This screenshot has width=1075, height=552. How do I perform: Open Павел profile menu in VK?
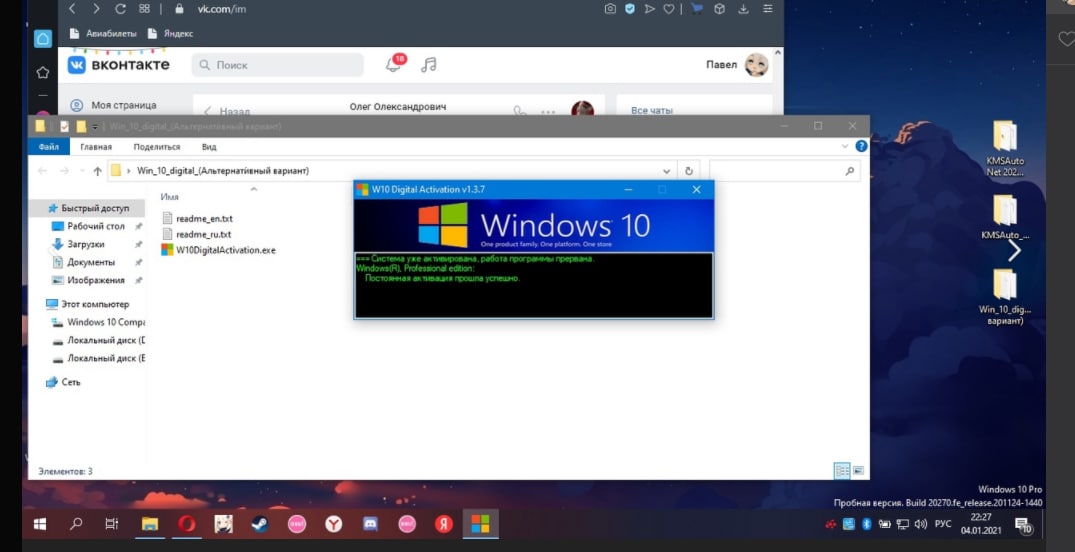point(737,64)
